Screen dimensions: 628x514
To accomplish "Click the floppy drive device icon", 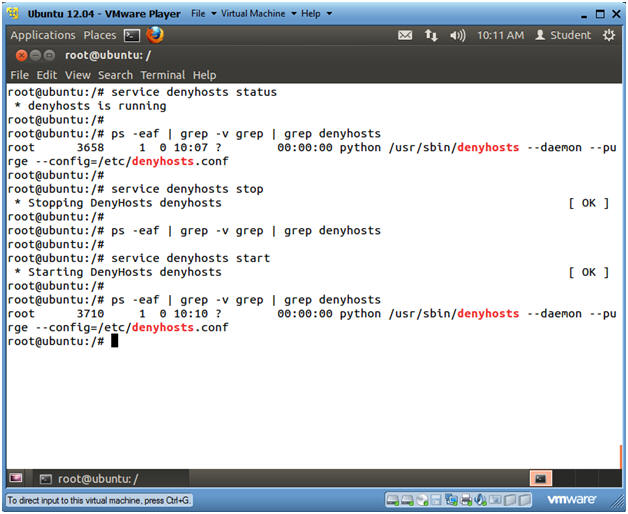I will click(x=436, y=500).
